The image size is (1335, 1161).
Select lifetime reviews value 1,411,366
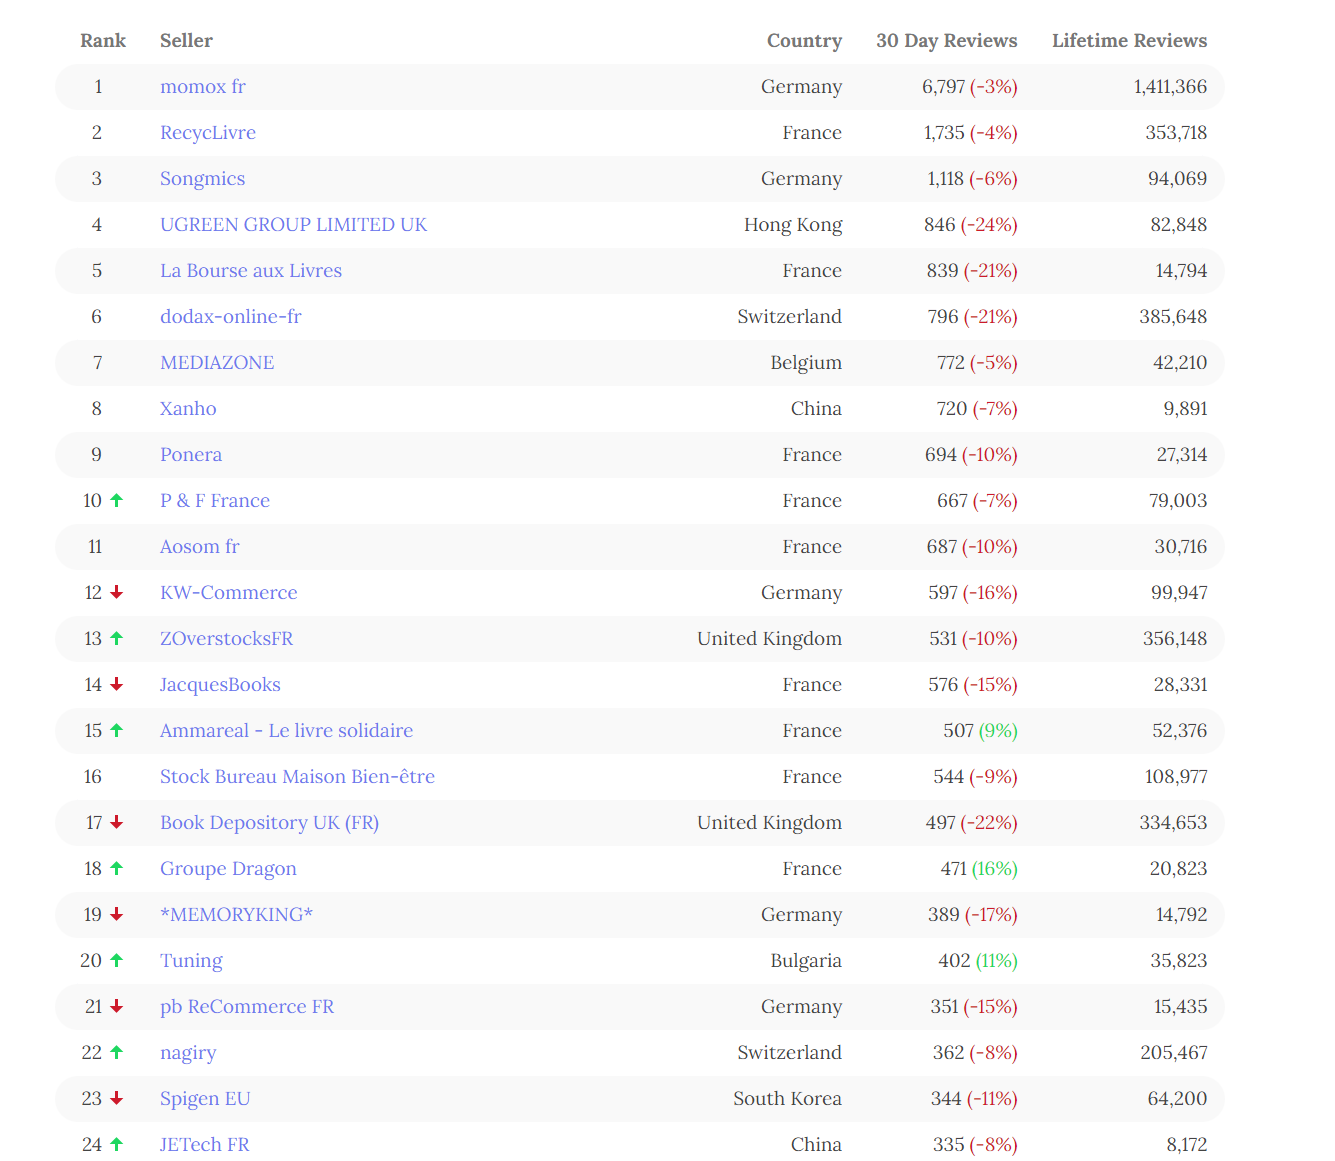(x=1170, y=87)
